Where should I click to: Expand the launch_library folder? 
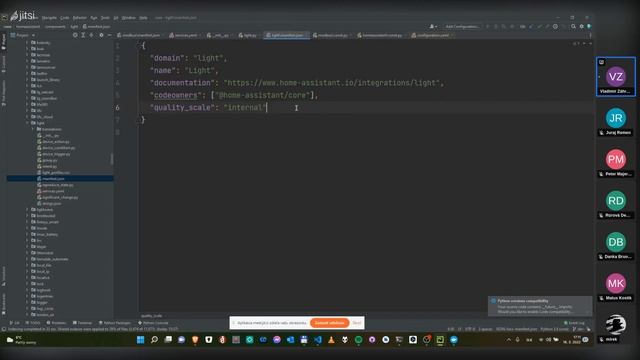pyautogui.click(x=28, y=80)
